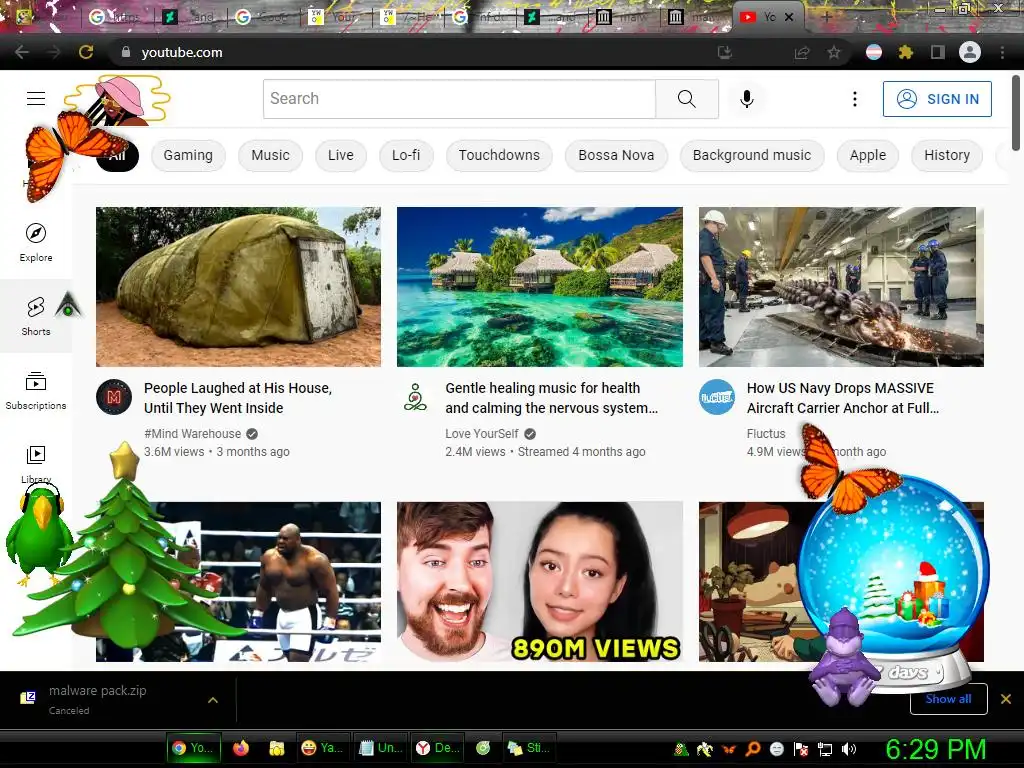The width and height of the screenshot is (1024, 768).
Task: Select the Background music chip
Action: pyautogui.click(x=752, y=155)
